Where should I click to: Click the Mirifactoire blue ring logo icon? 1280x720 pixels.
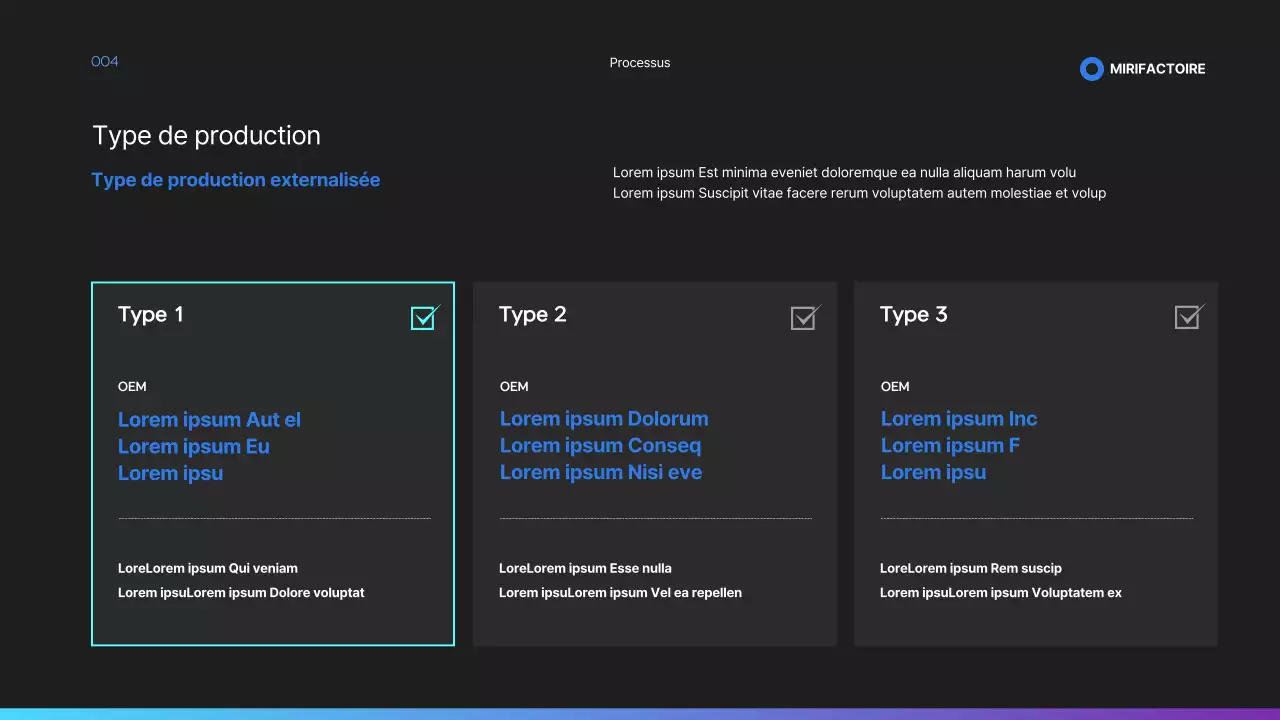click(x=1092, y=69)
